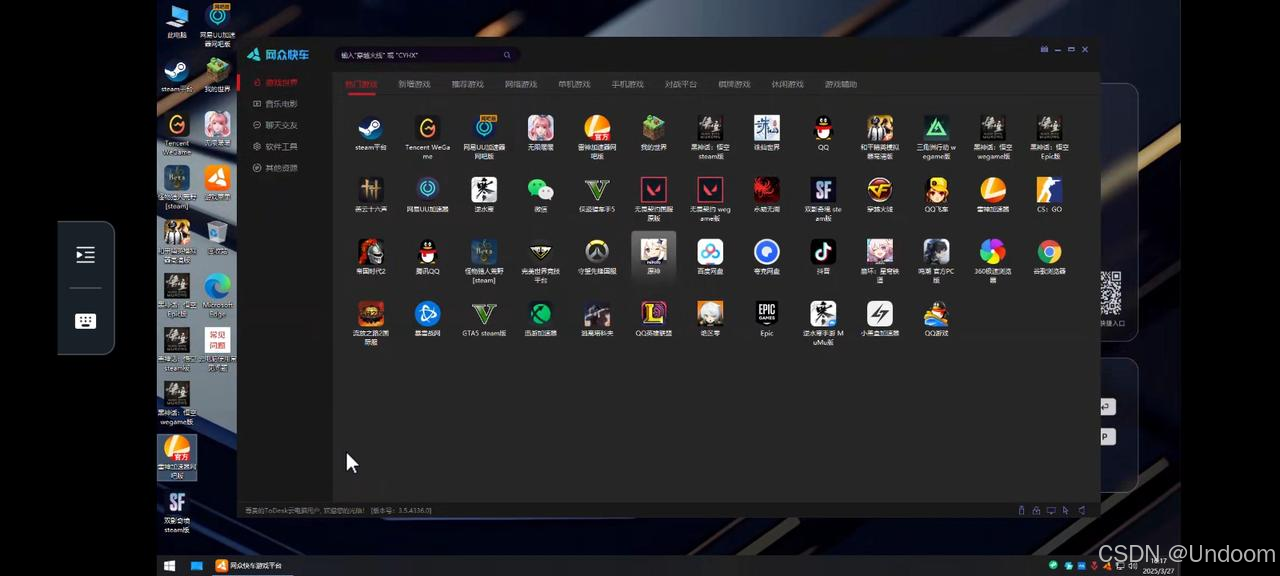The height and width of the screenshot is (576, 1280).
Task: Open the list menu icon on the floating side panel
Action: coord(85,255)
